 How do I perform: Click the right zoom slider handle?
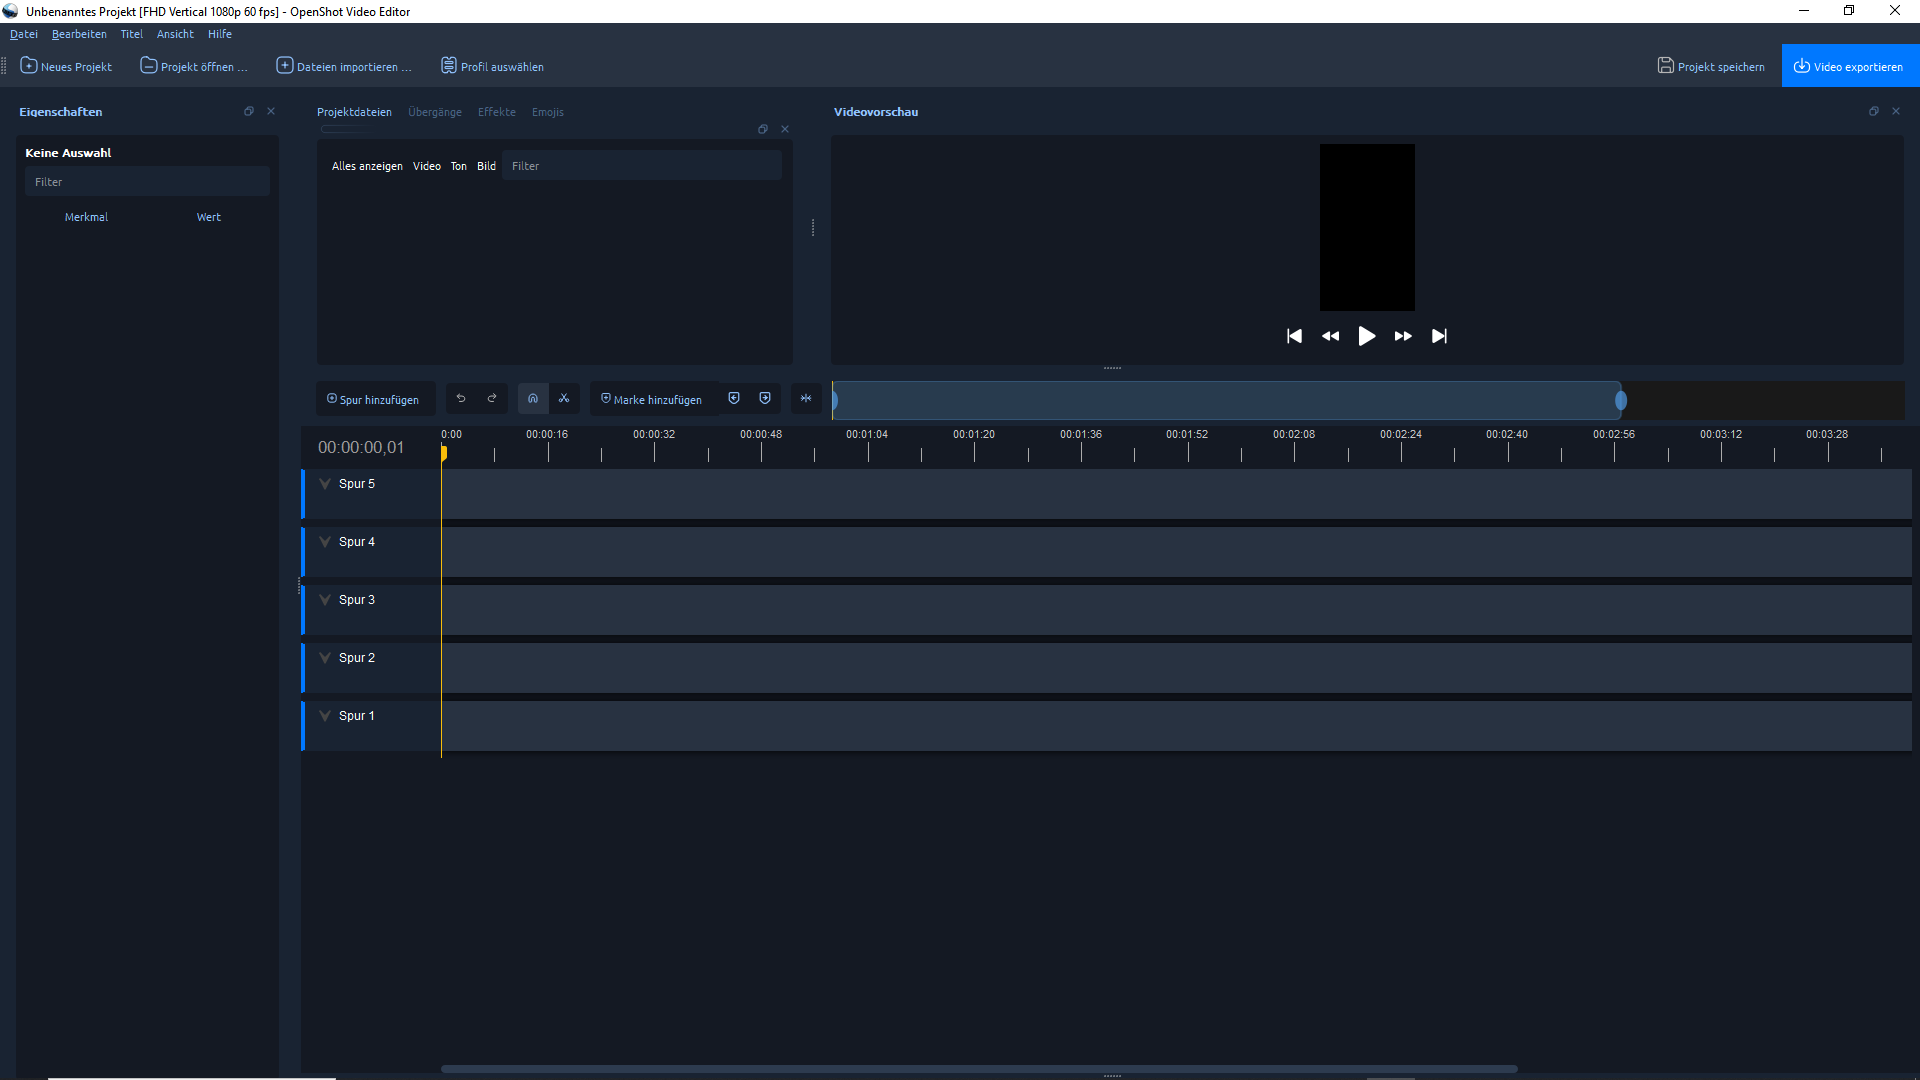(1620, 401)
